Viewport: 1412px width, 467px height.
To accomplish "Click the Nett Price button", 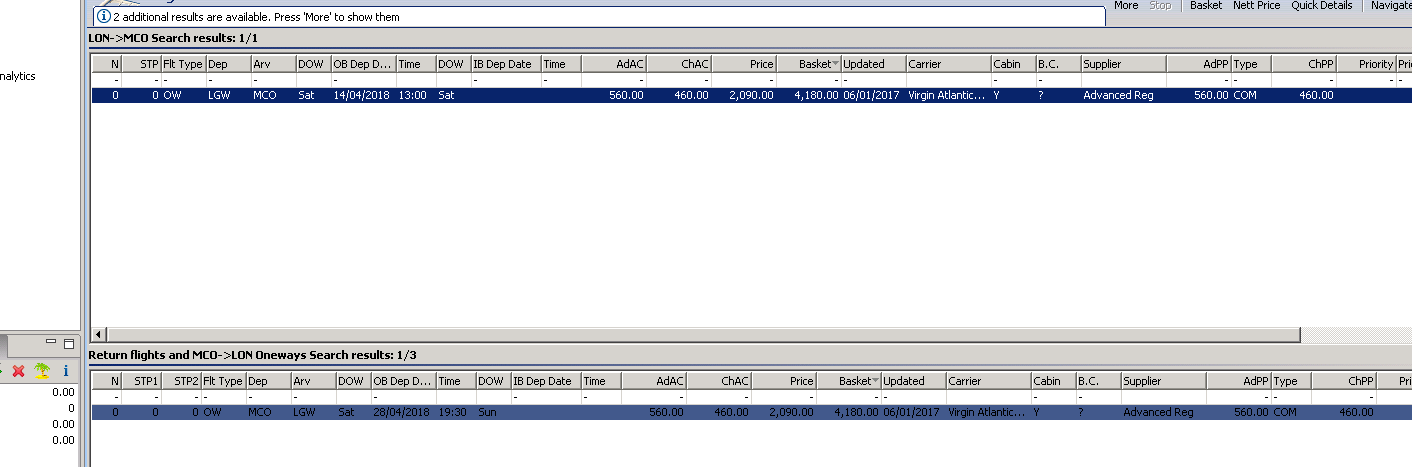I will 1256,6.
